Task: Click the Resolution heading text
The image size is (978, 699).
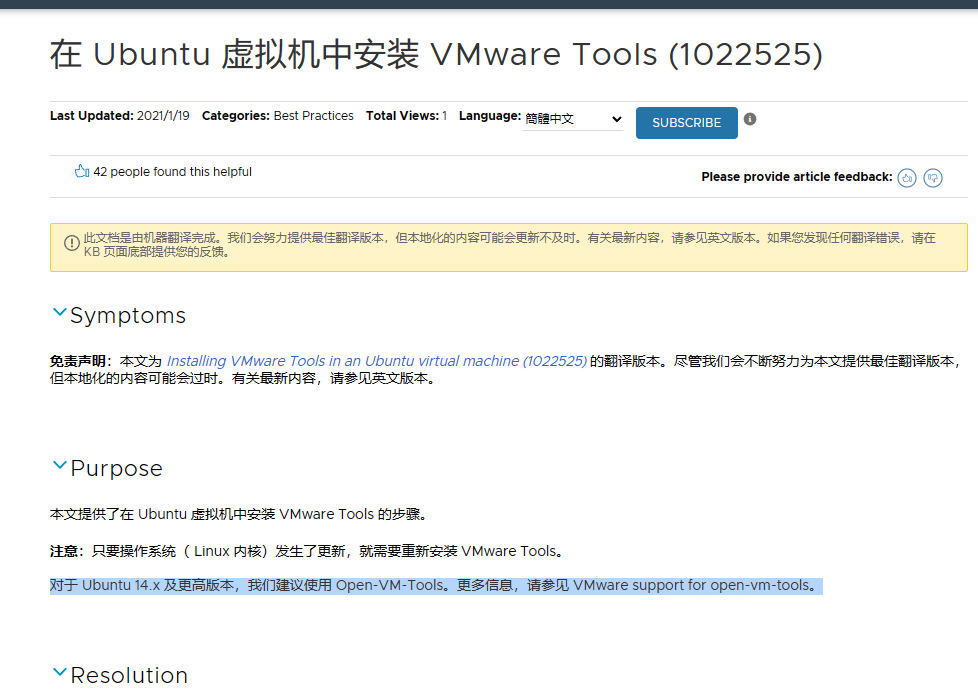Action: (x=129, y=675)
